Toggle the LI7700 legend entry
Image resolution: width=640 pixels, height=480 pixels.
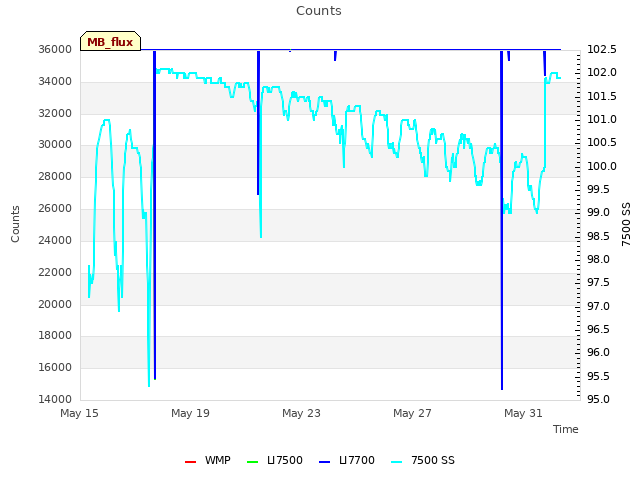347,460
